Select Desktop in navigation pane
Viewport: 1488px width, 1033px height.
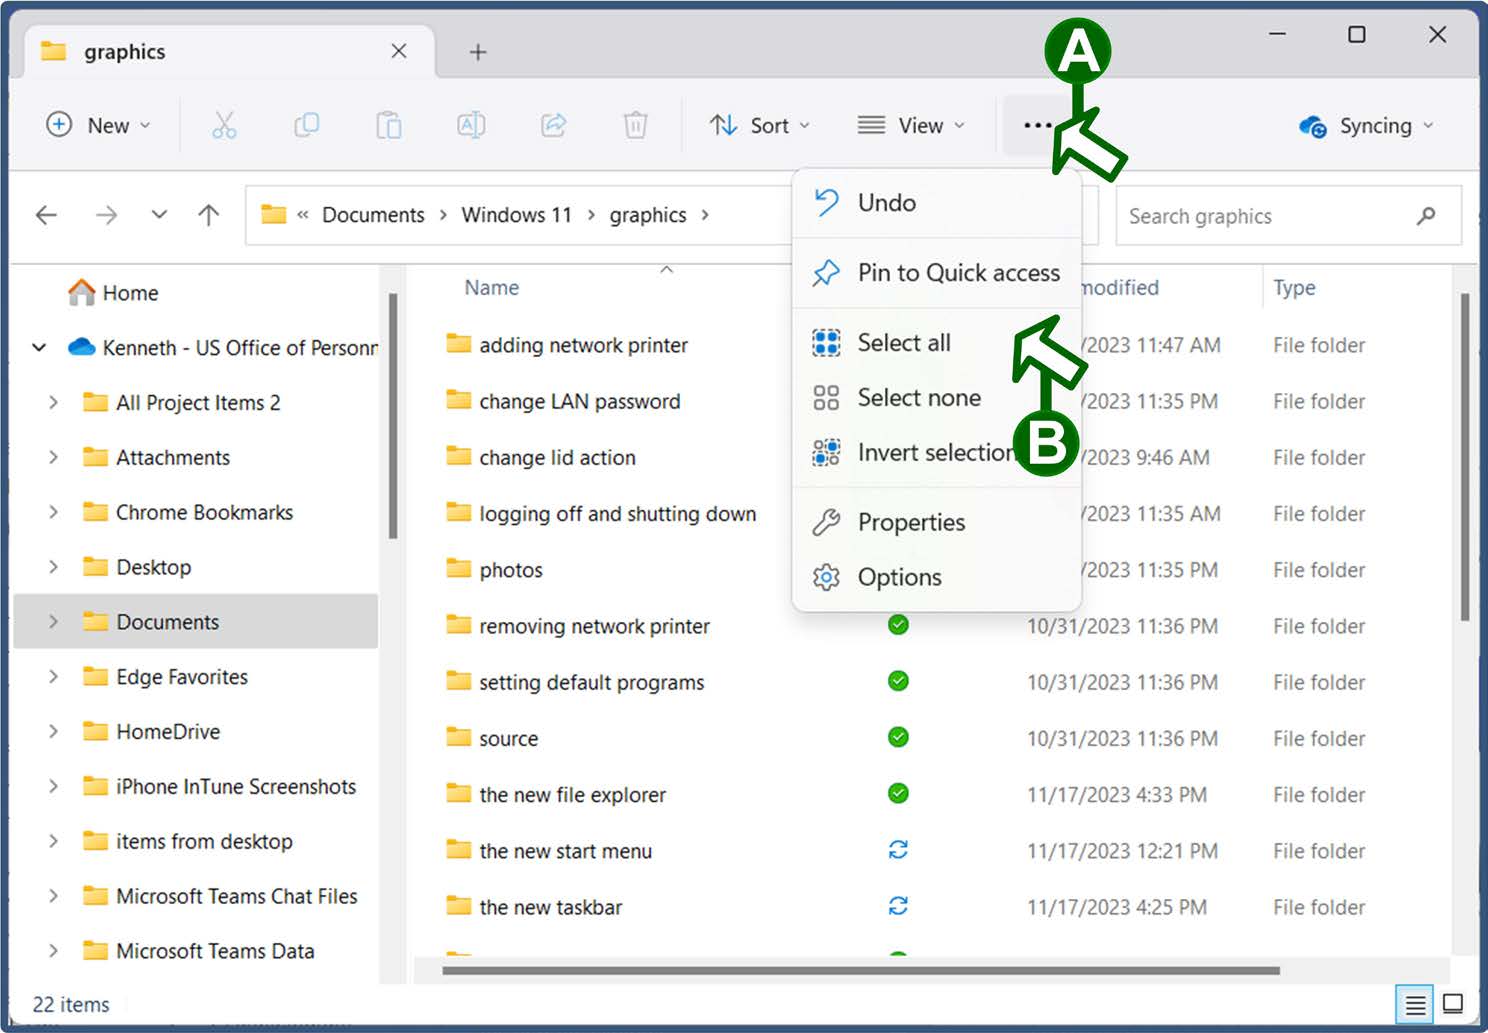[x=153, y=567]
